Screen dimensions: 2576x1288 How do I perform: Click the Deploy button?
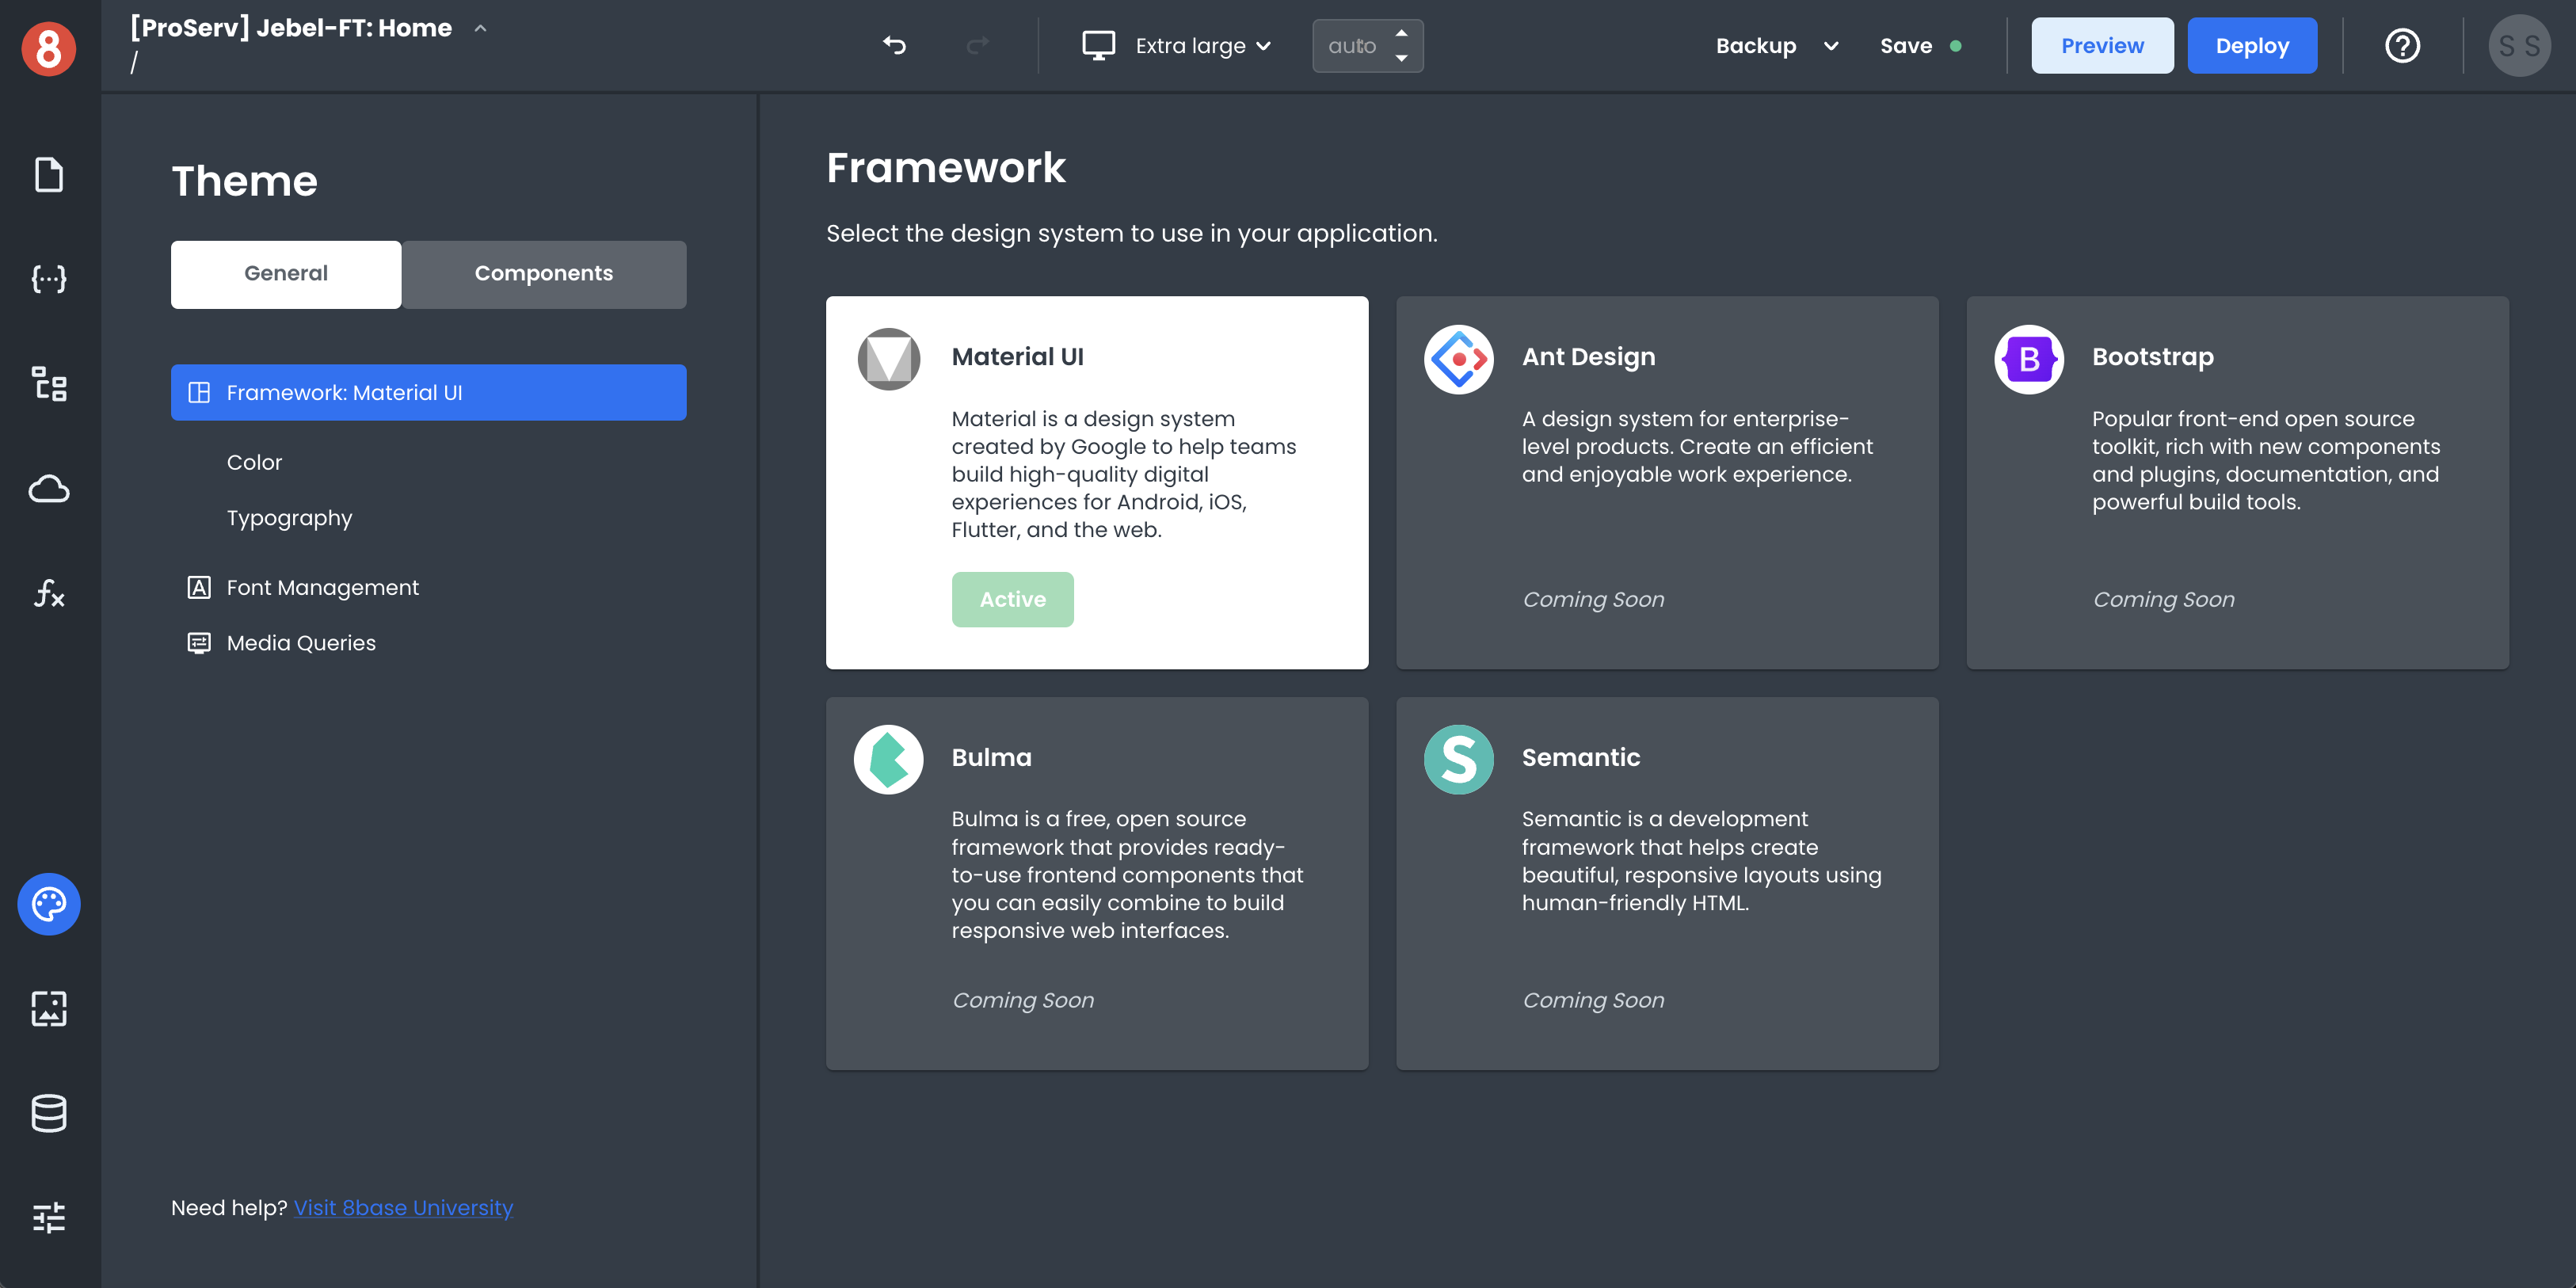point(2251,45)
